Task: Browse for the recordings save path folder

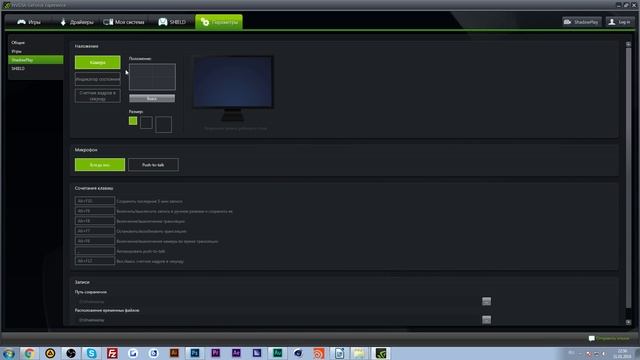Action: click(x=486, y=301)
